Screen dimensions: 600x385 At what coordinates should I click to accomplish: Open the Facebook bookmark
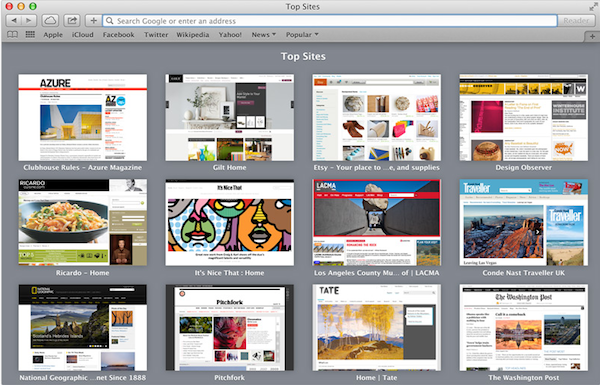point(118,35)
